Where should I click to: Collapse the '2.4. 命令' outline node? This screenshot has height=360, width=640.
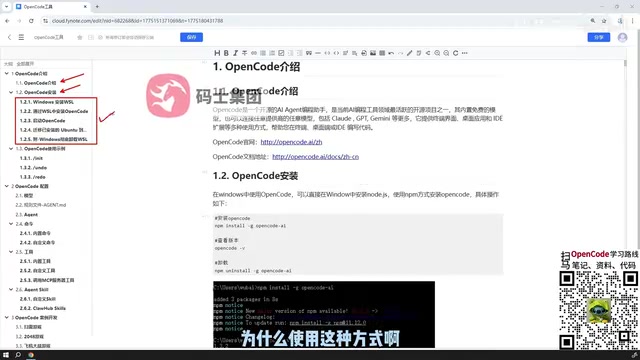pos(11,224)
